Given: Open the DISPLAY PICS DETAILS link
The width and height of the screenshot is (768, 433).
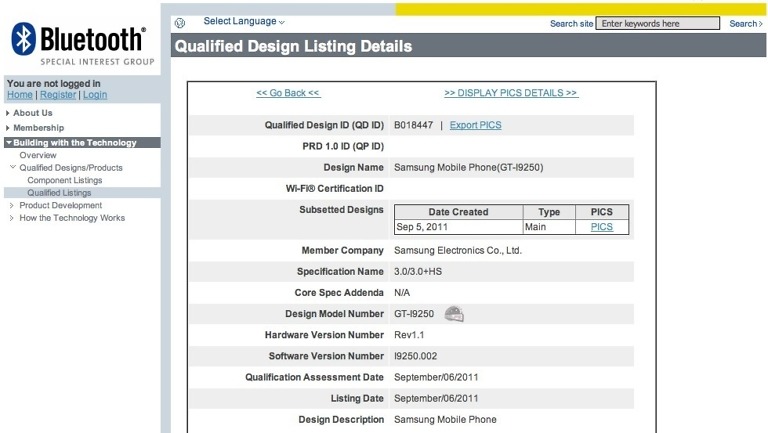Looking at the screenshot, I should click(510, 93).
